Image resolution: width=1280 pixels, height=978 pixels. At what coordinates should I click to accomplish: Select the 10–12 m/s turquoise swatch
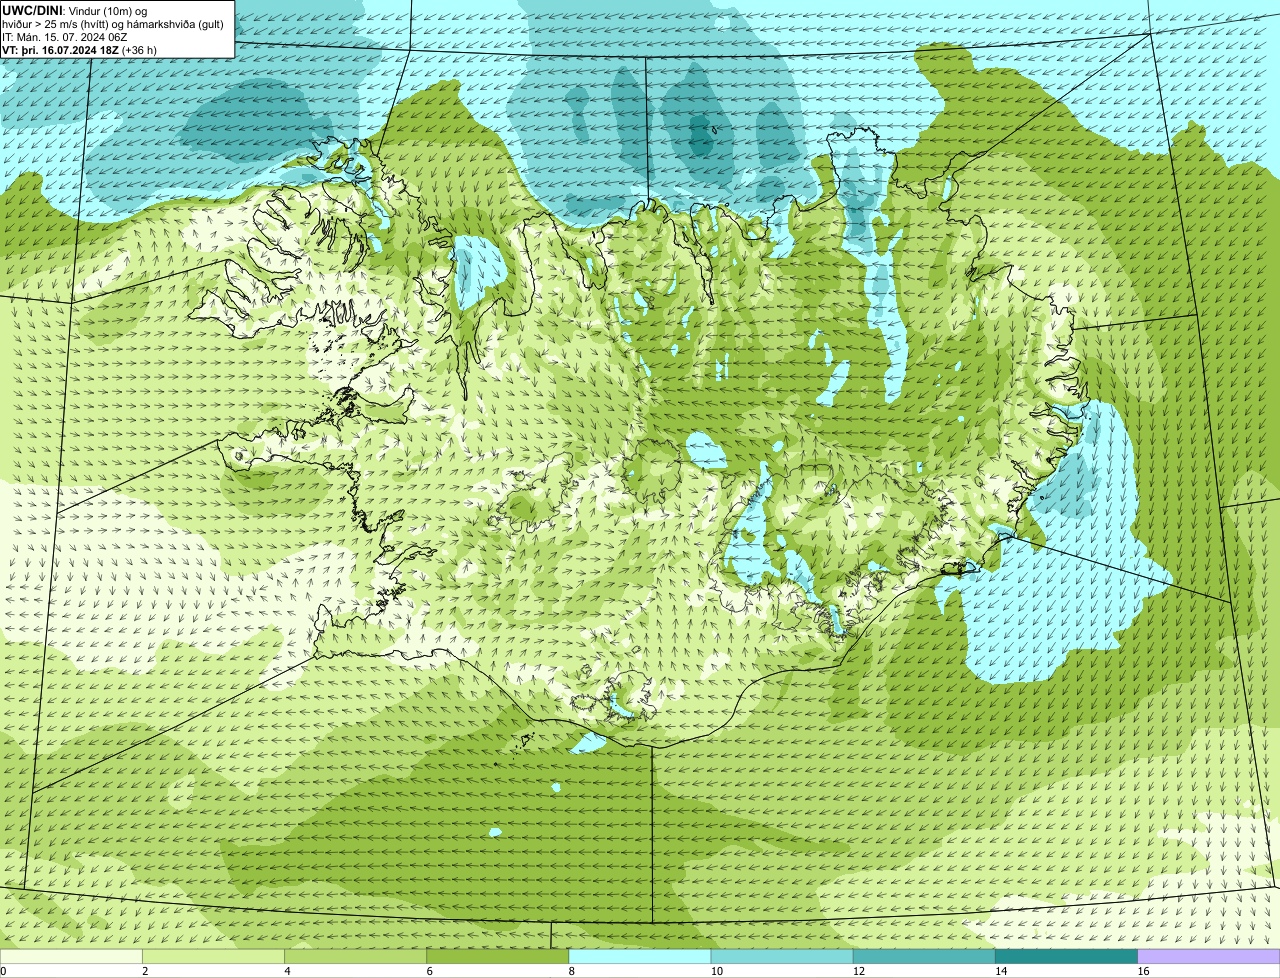(x=782, y=956)
